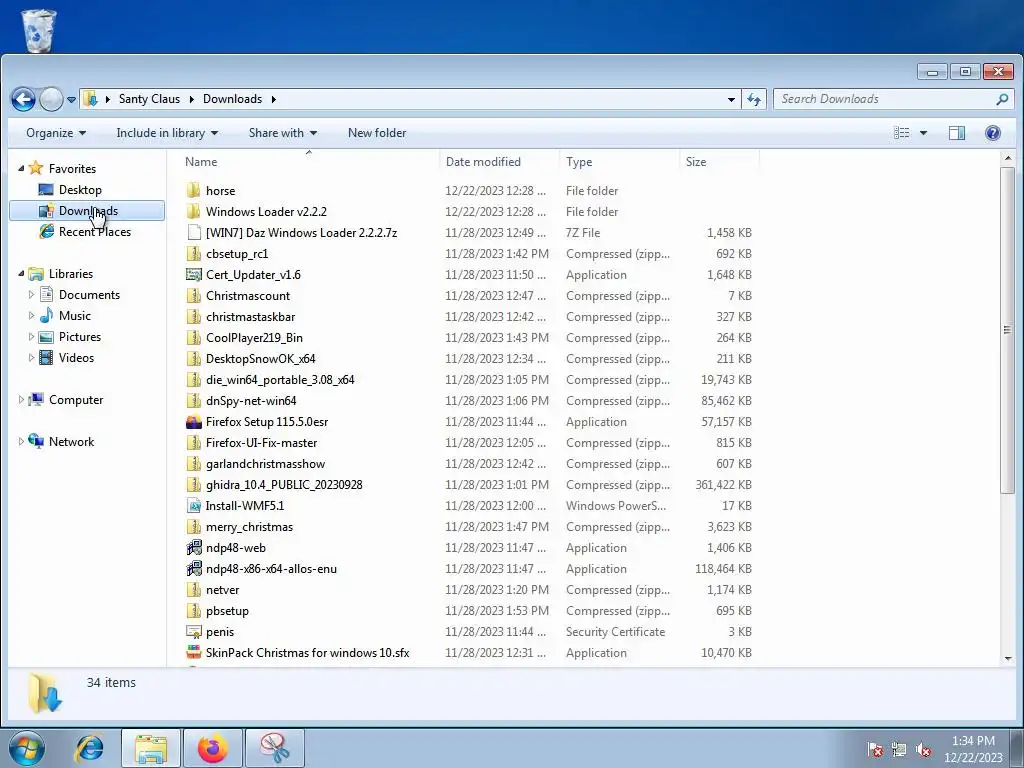Refresh the Downloads folder view

tap(754, 99)
